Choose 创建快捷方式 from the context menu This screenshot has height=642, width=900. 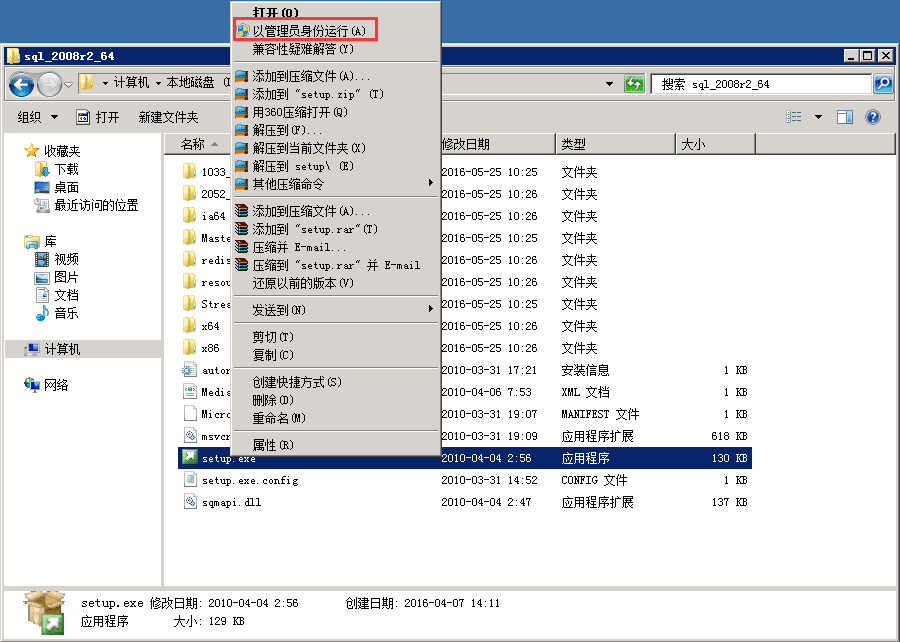coord(336,382)
